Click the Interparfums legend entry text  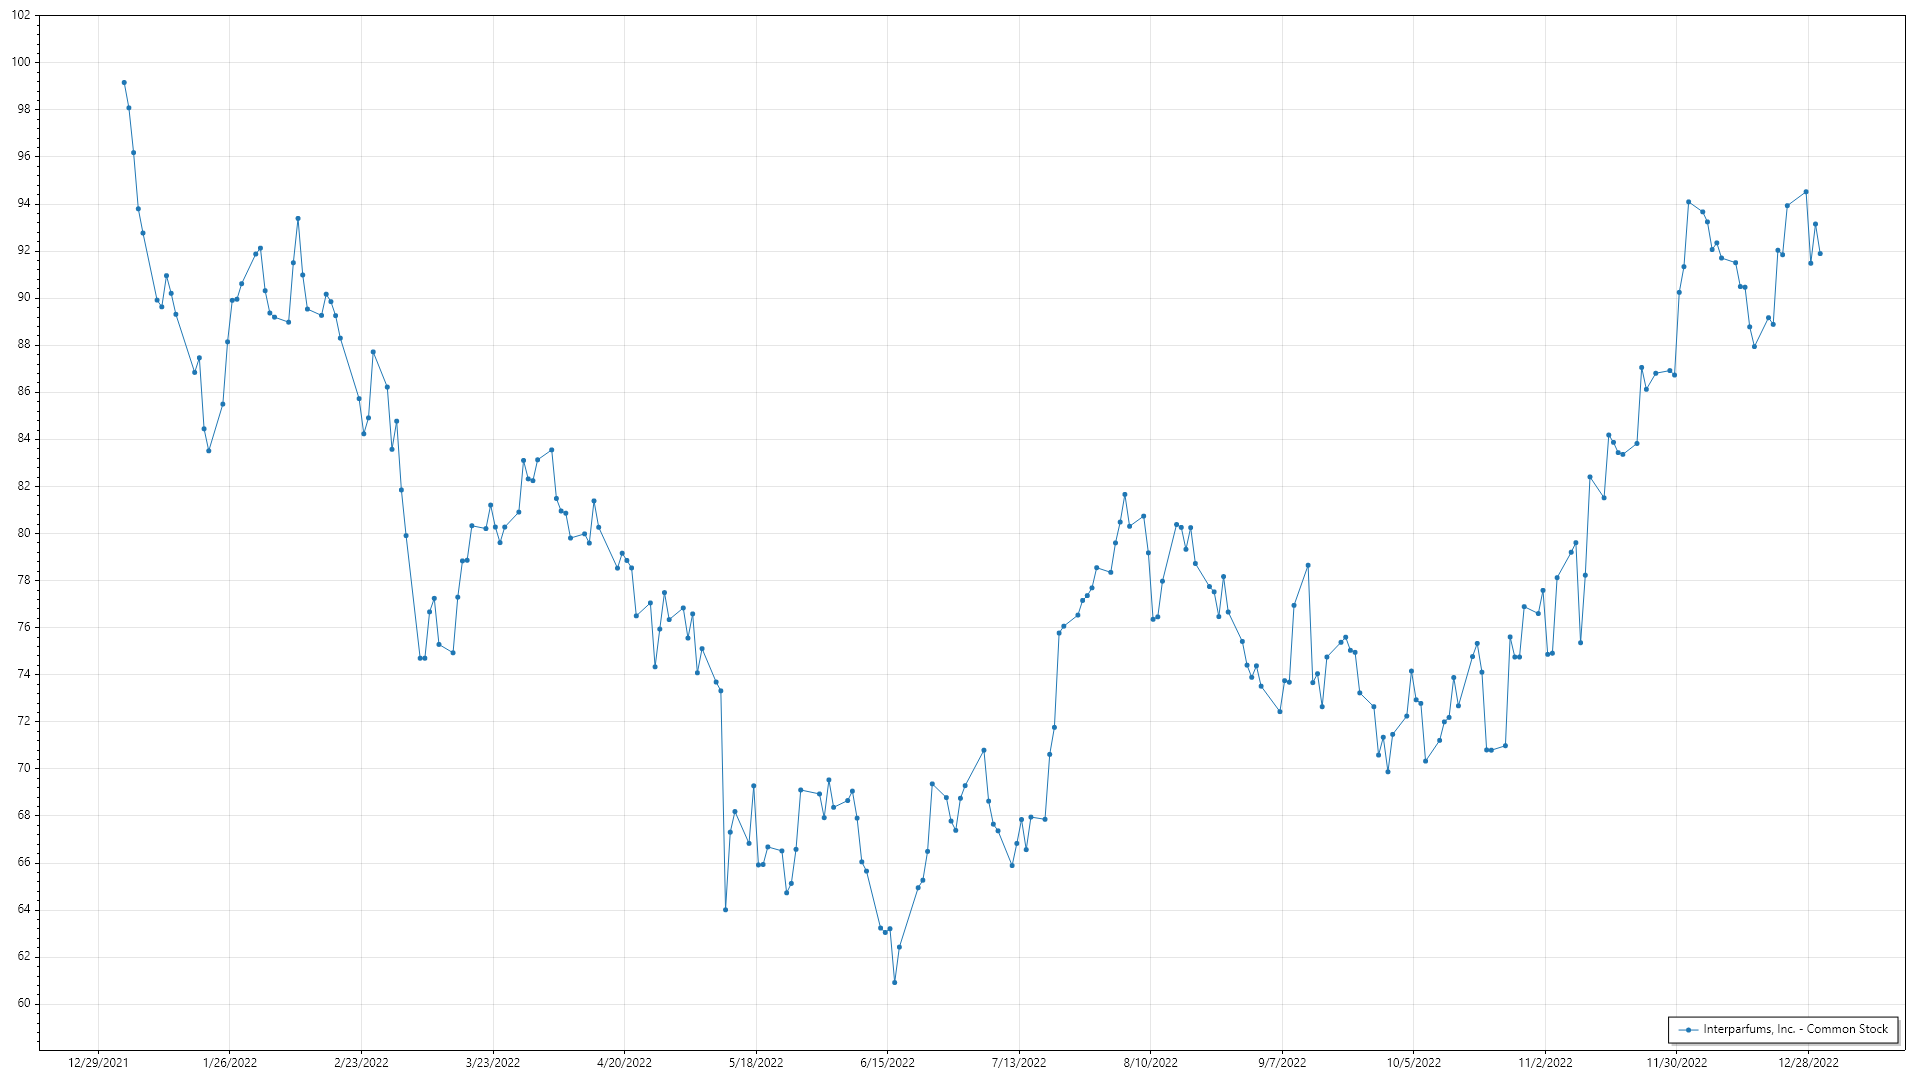[1795, 1029]
